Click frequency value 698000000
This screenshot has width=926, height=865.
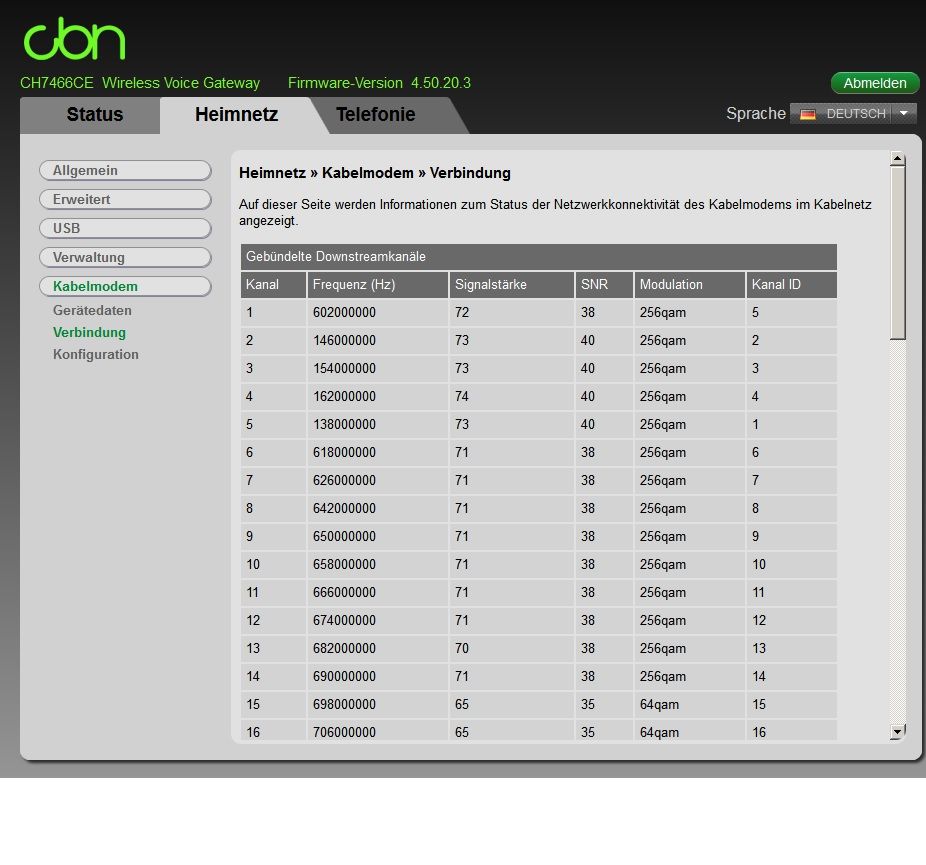point(344,704)
